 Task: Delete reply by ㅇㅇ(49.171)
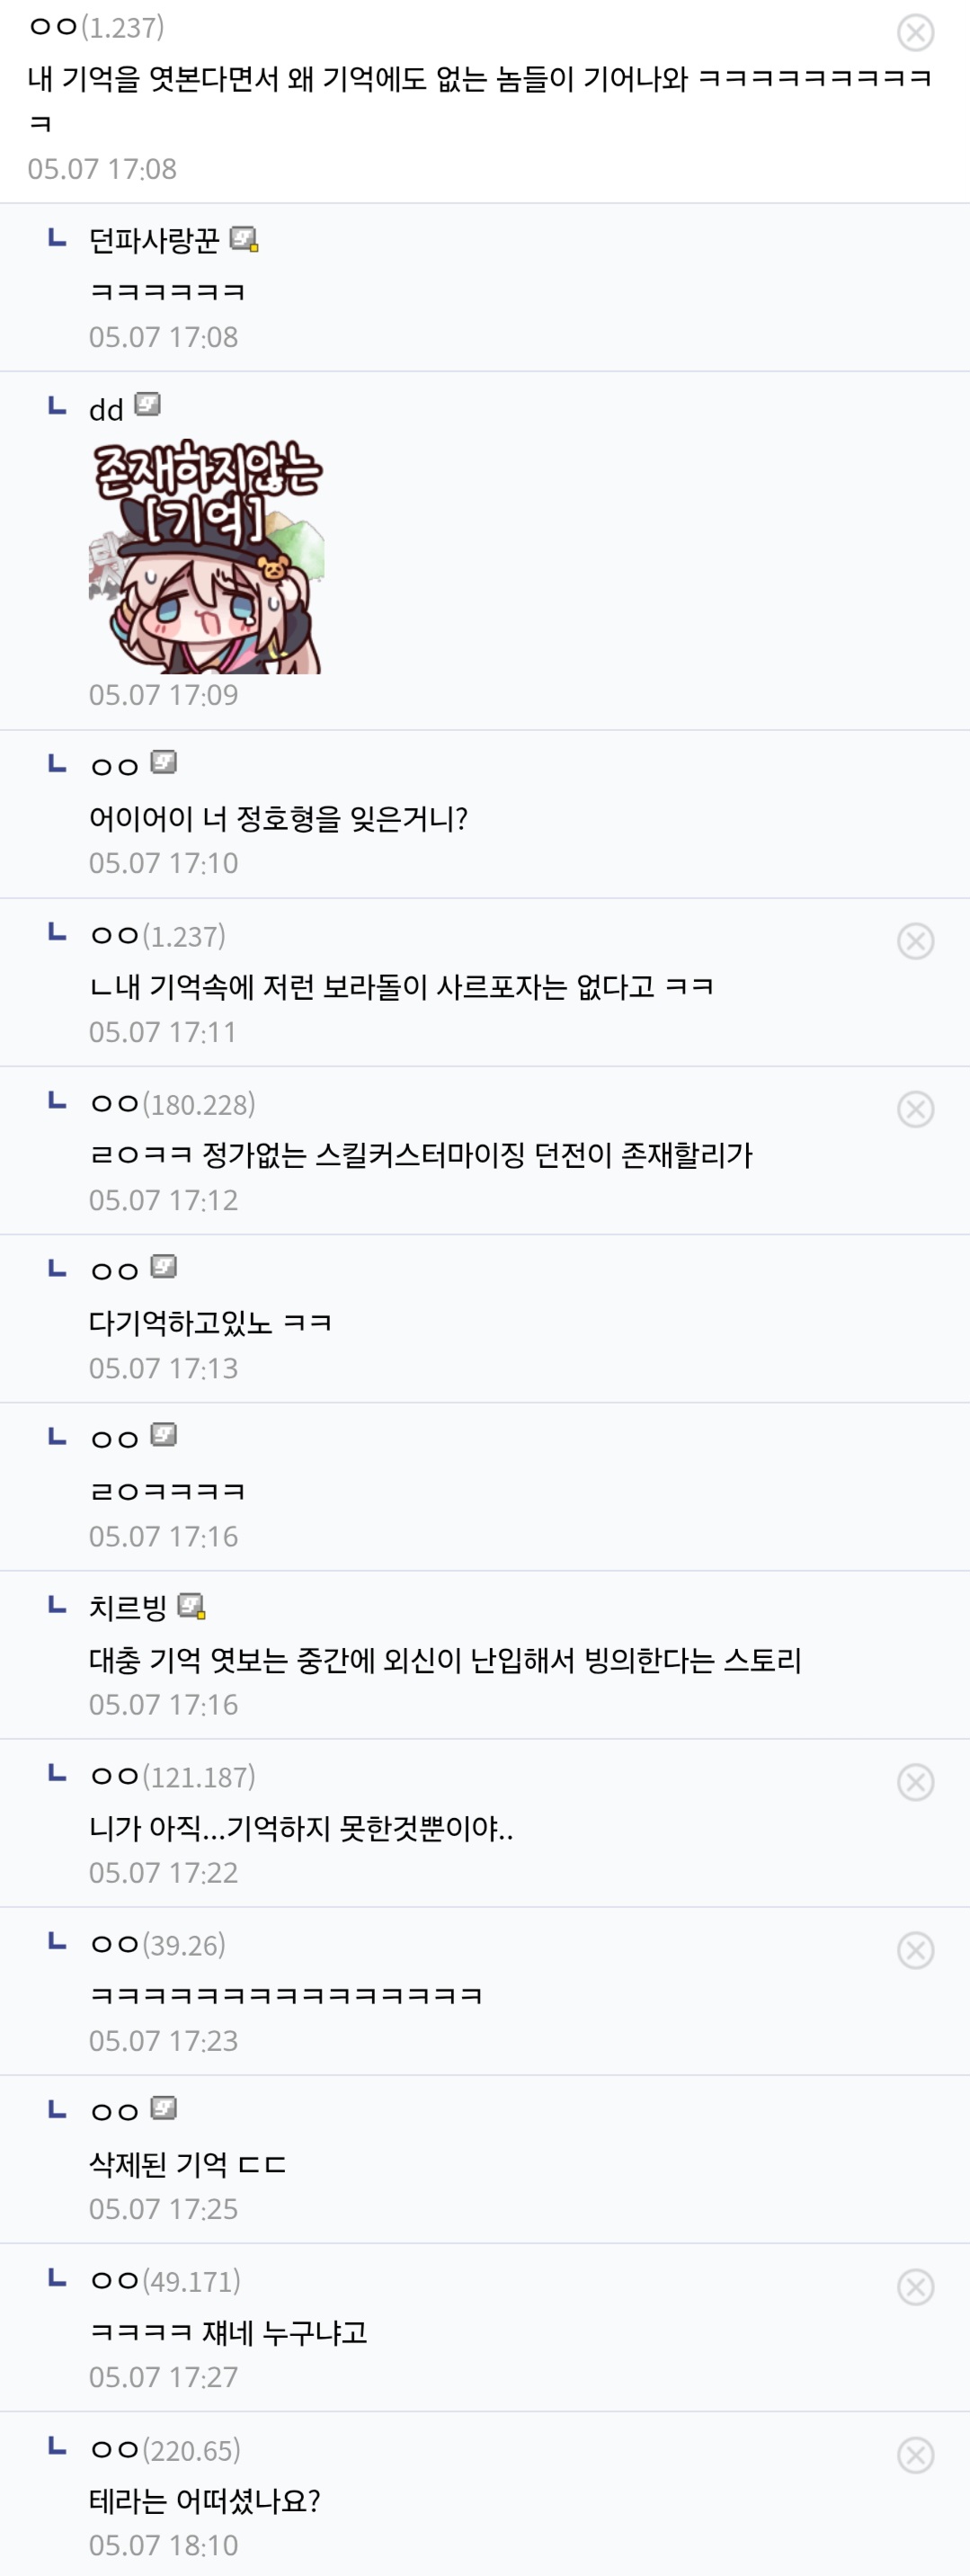(x=915, y=2287)
